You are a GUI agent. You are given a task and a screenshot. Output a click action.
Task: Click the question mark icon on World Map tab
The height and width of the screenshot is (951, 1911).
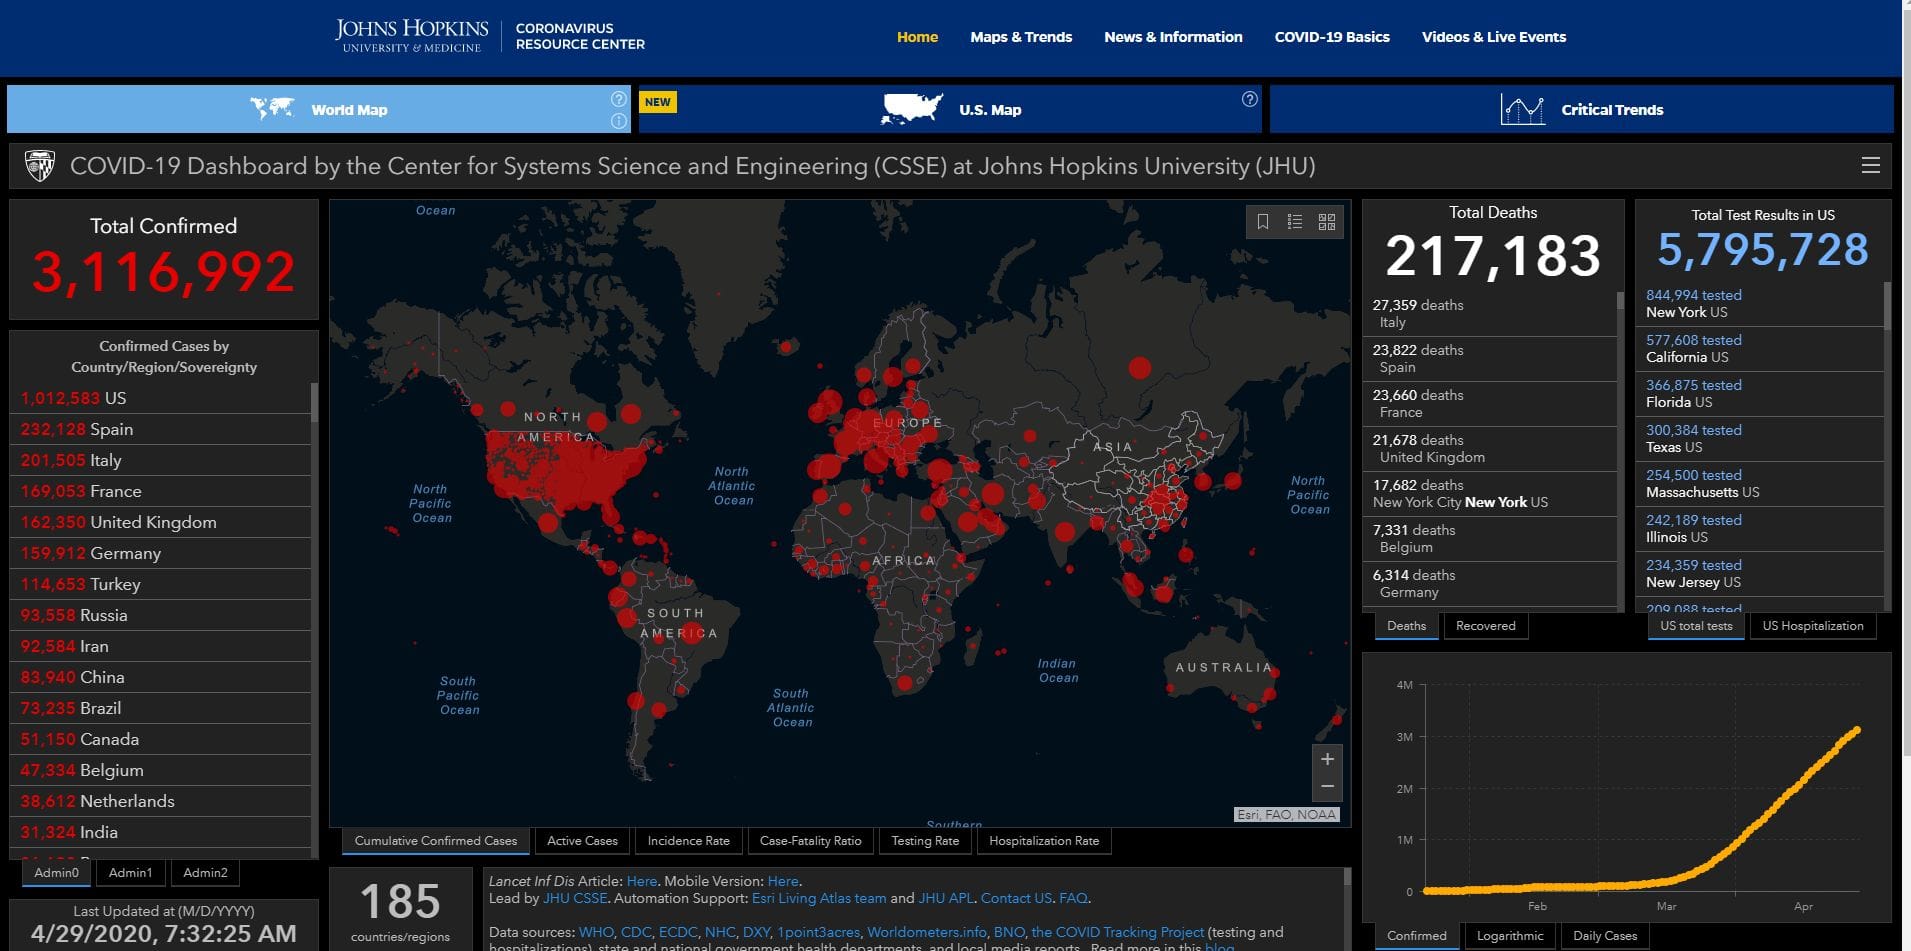[x=619, y=99]
